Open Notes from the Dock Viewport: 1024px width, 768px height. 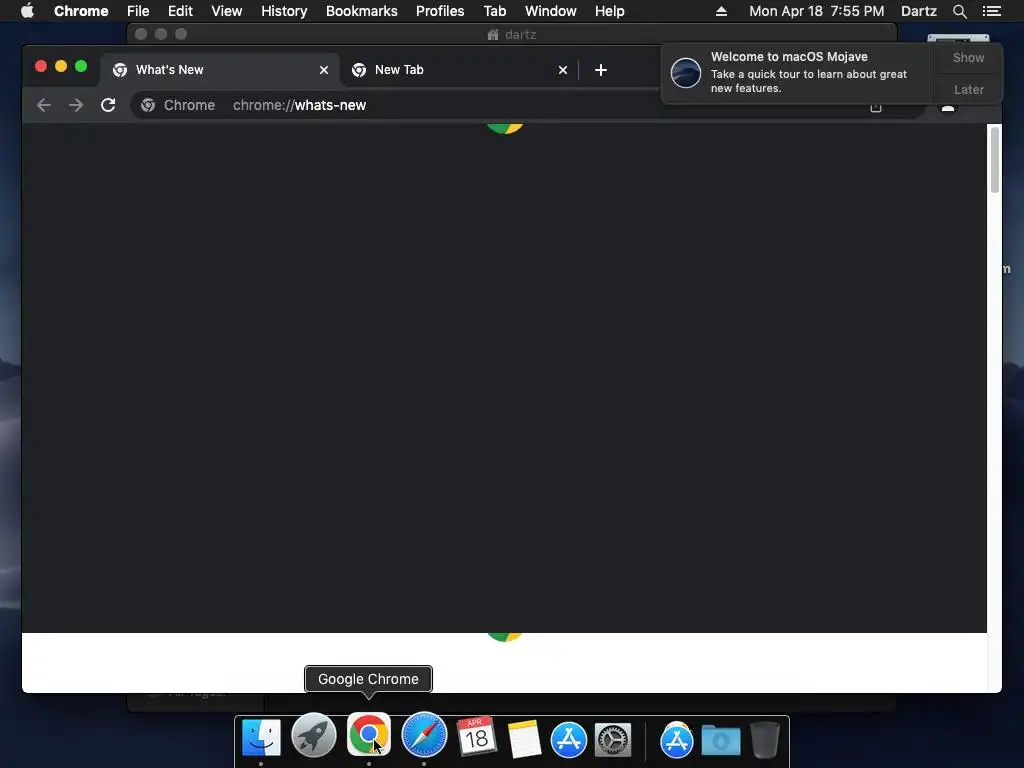tap(524, 739)
